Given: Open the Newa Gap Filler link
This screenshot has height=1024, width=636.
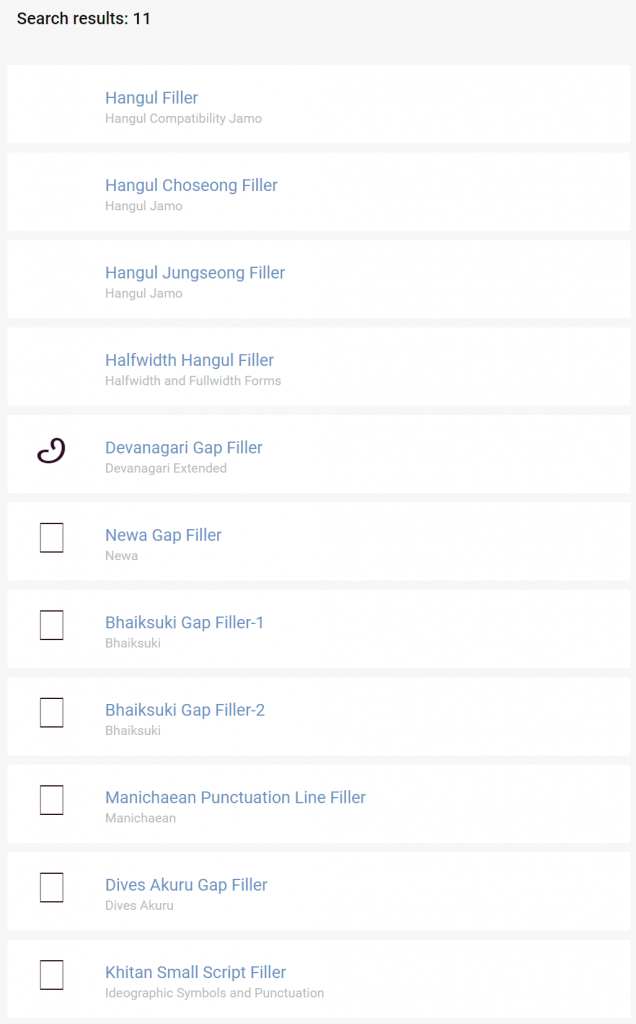Looking at the screenshot, I should click(x=163, y=535).
